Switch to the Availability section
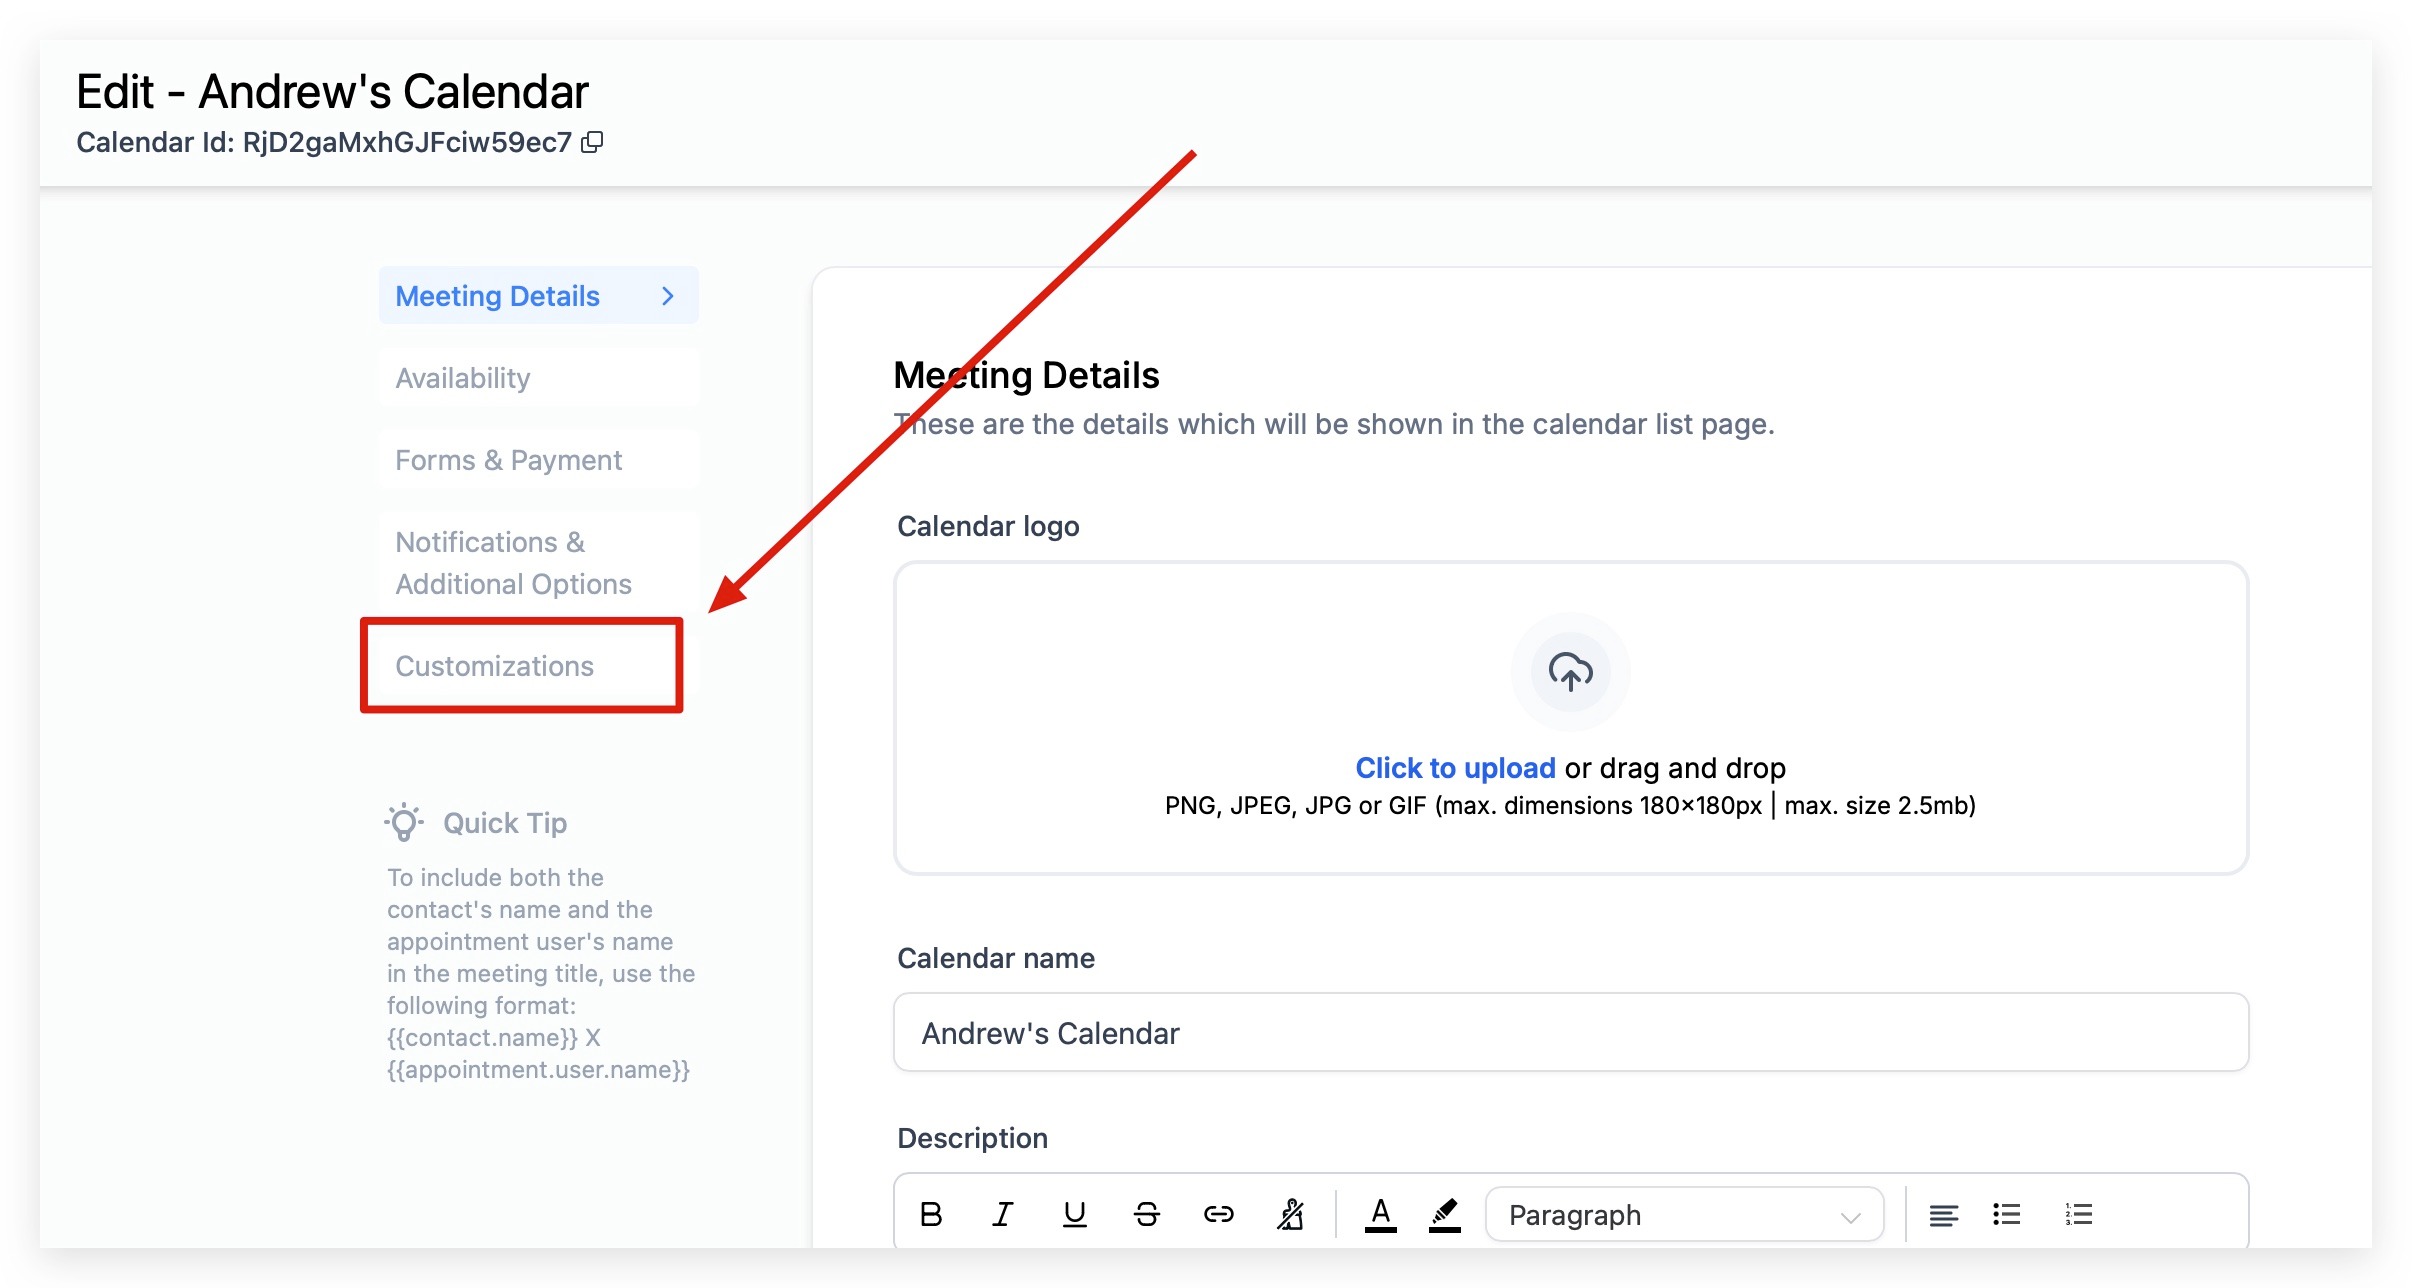The image size is (2412, 1288). coord(463,378)
